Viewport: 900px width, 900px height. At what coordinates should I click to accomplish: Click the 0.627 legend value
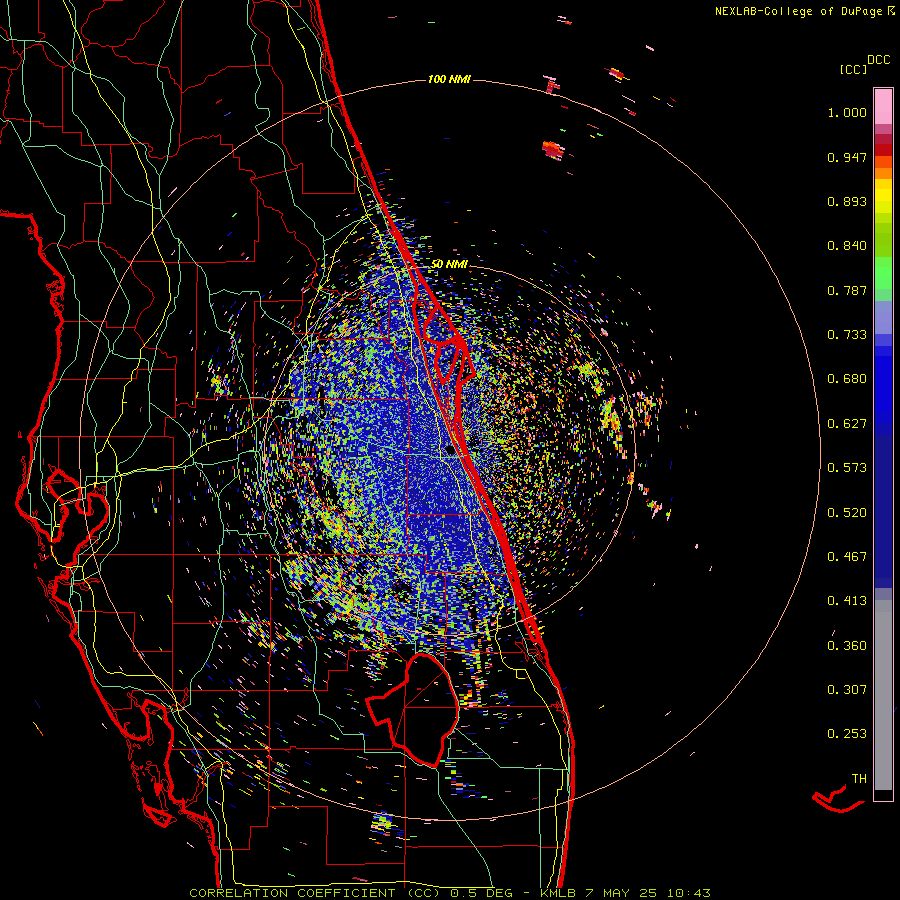[847, 424]
